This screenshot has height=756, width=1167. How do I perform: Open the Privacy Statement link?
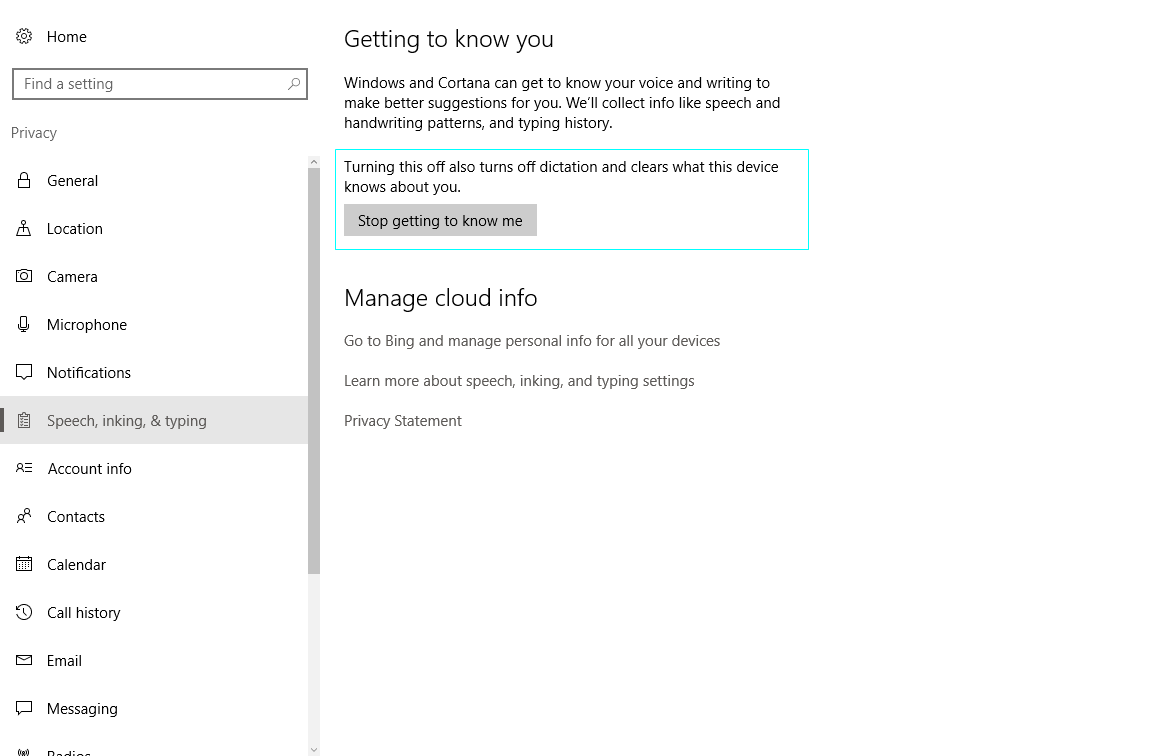(x=403, y=421)
